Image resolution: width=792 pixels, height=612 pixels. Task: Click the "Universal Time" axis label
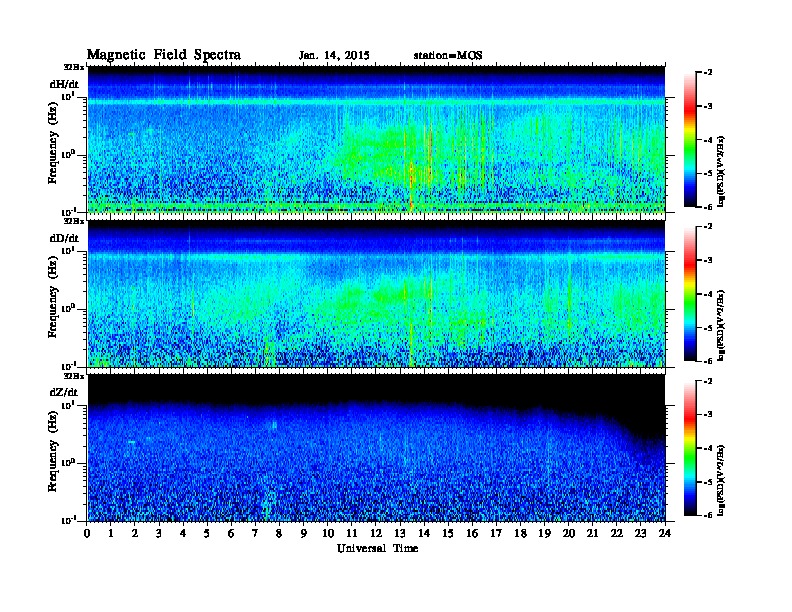tap(377, 548)
